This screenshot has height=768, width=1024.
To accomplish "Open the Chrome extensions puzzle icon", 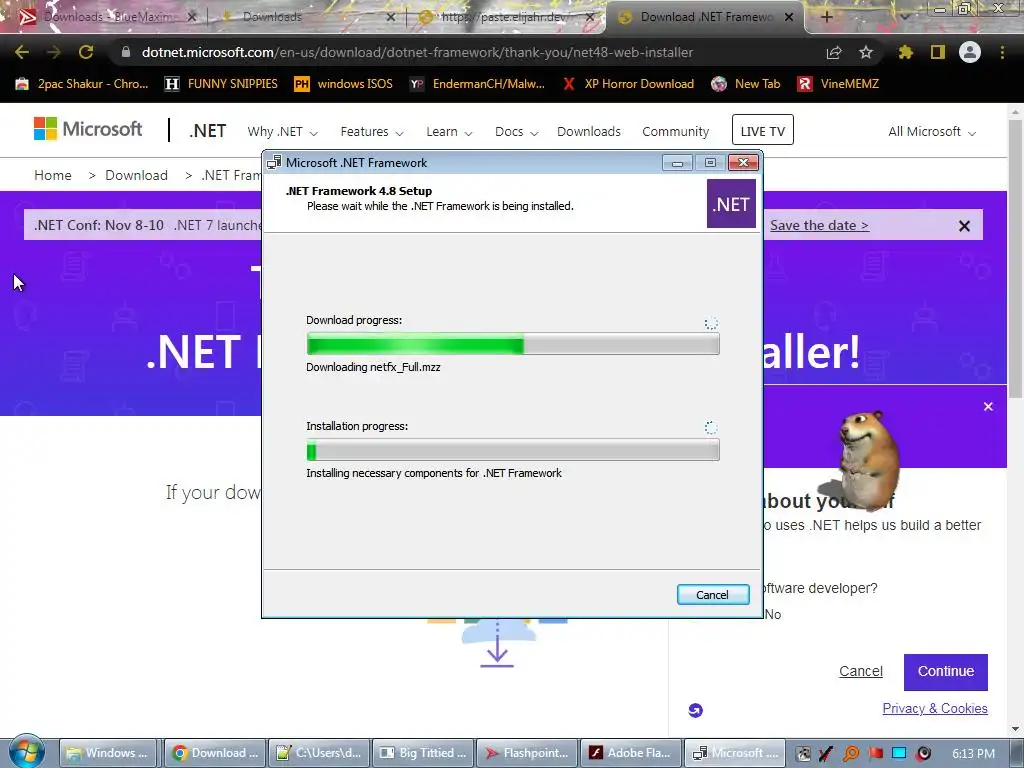I will (x=905, y=52).
